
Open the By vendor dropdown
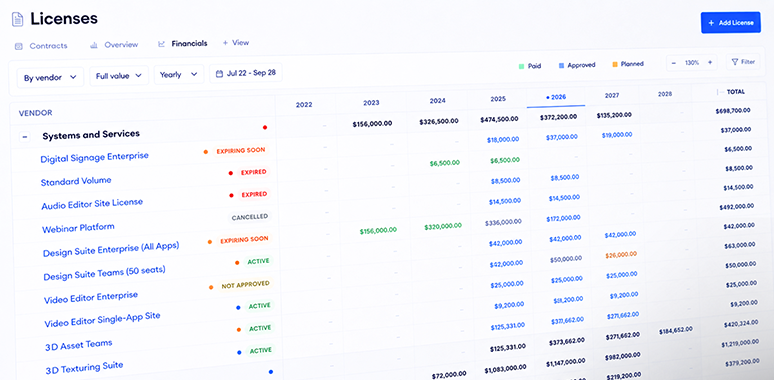pos(50,77)
